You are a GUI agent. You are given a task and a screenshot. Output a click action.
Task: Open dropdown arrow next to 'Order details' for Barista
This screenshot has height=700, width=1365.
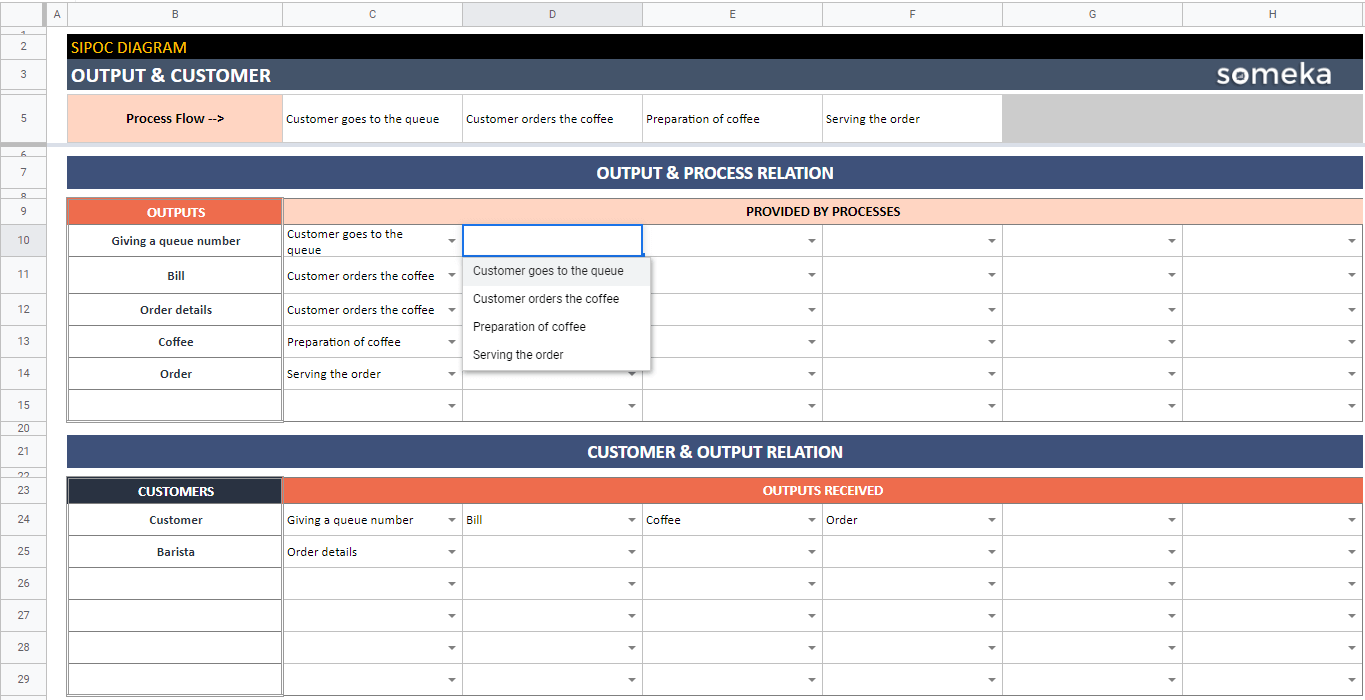tap(452, 552)
